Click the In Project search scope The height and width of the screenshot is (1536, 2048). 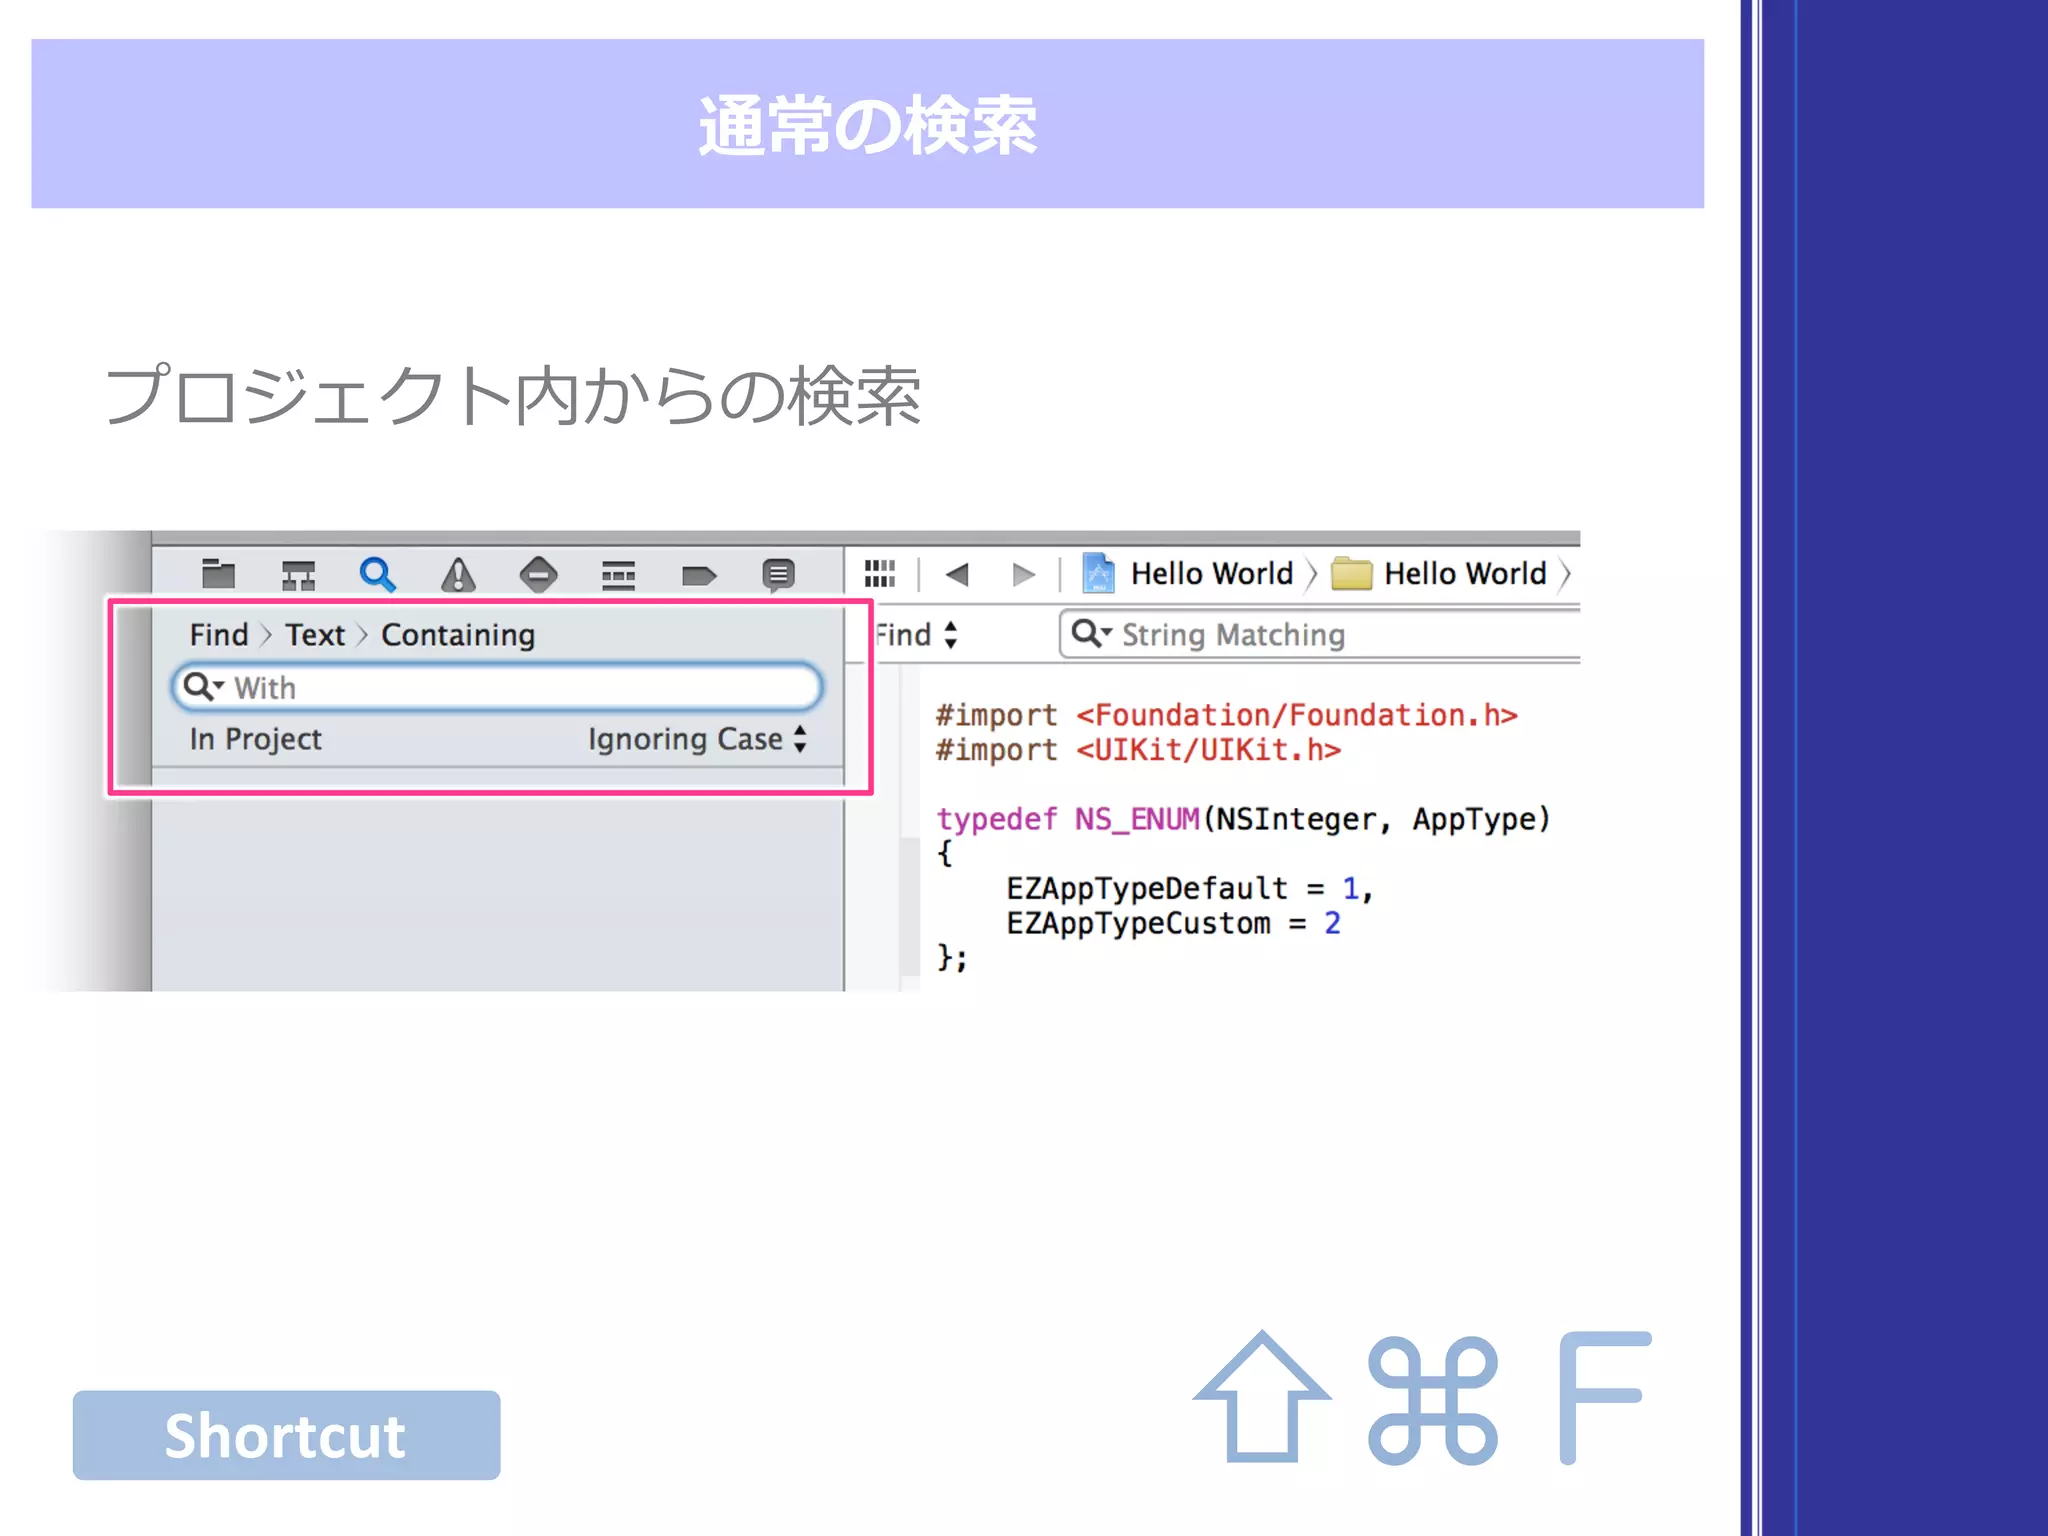pos(255,739)
